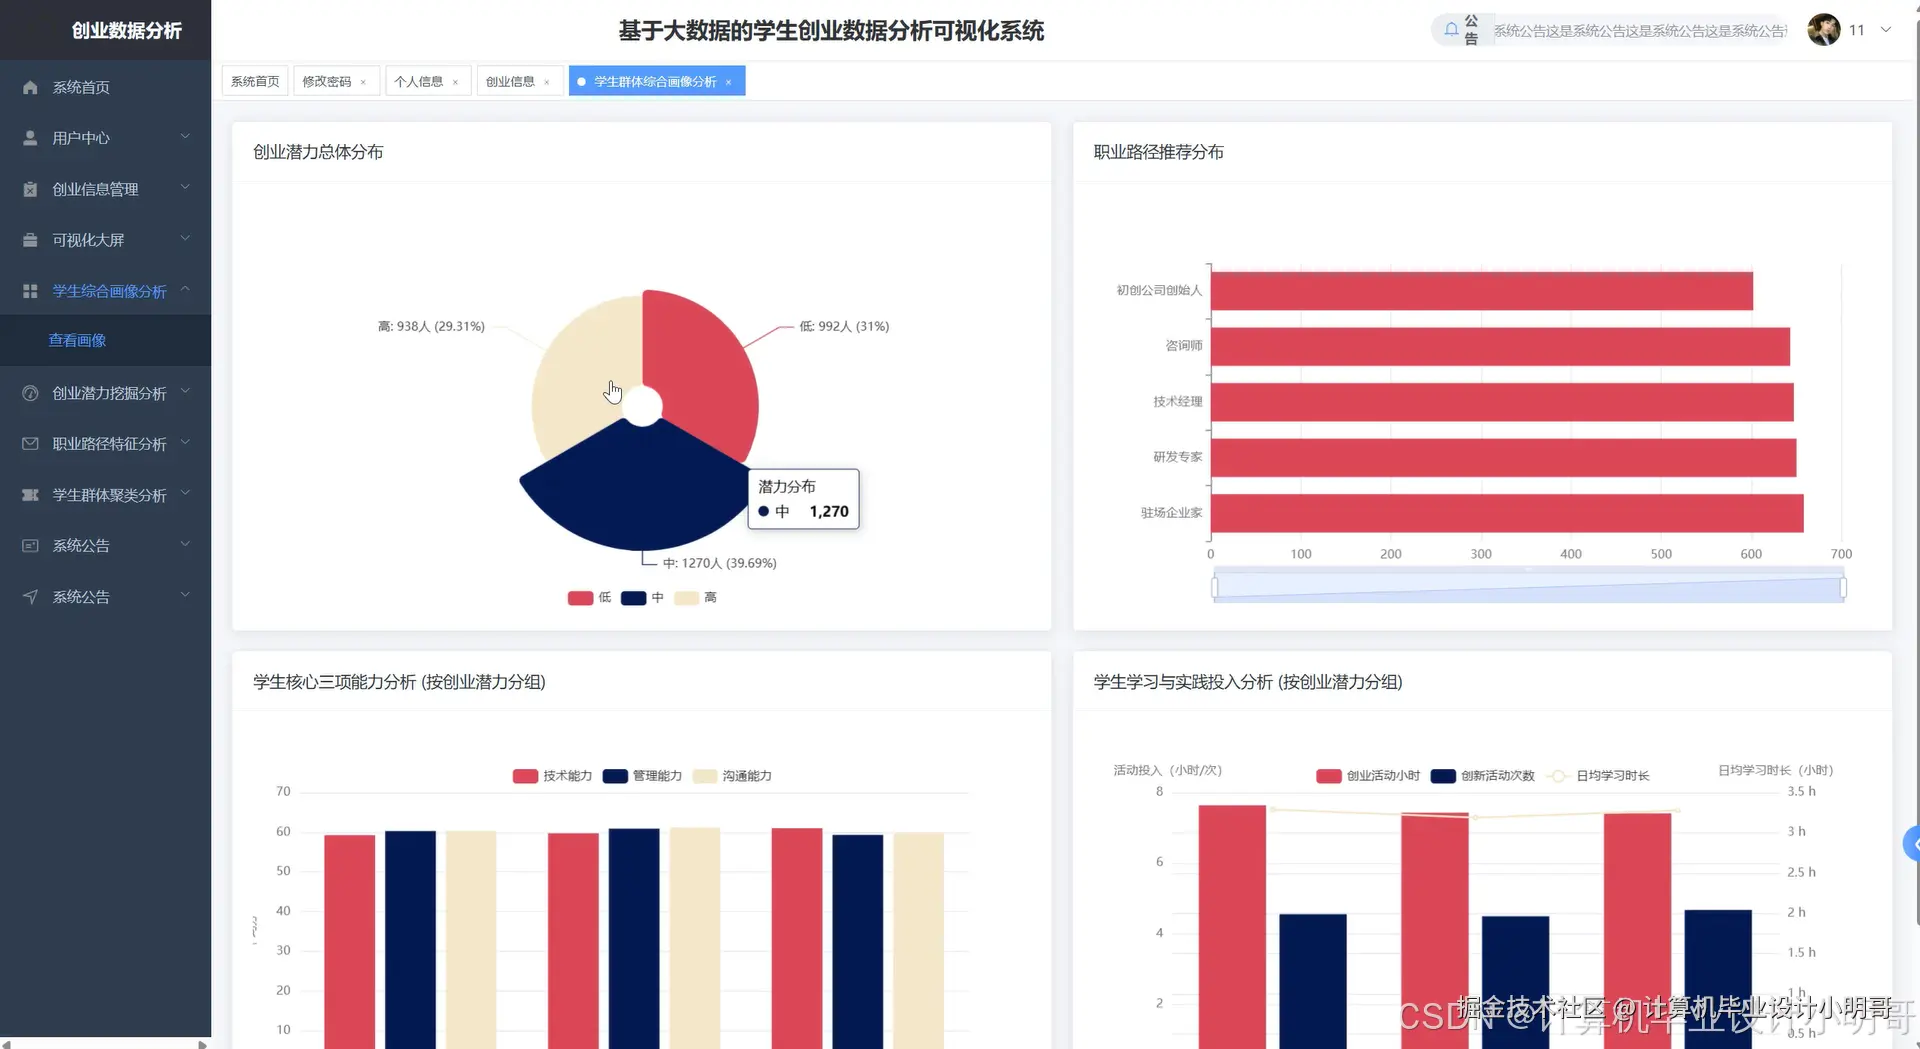
Task: Click the 中: 1270人 (39.69%) pie label
Action: 720,563
